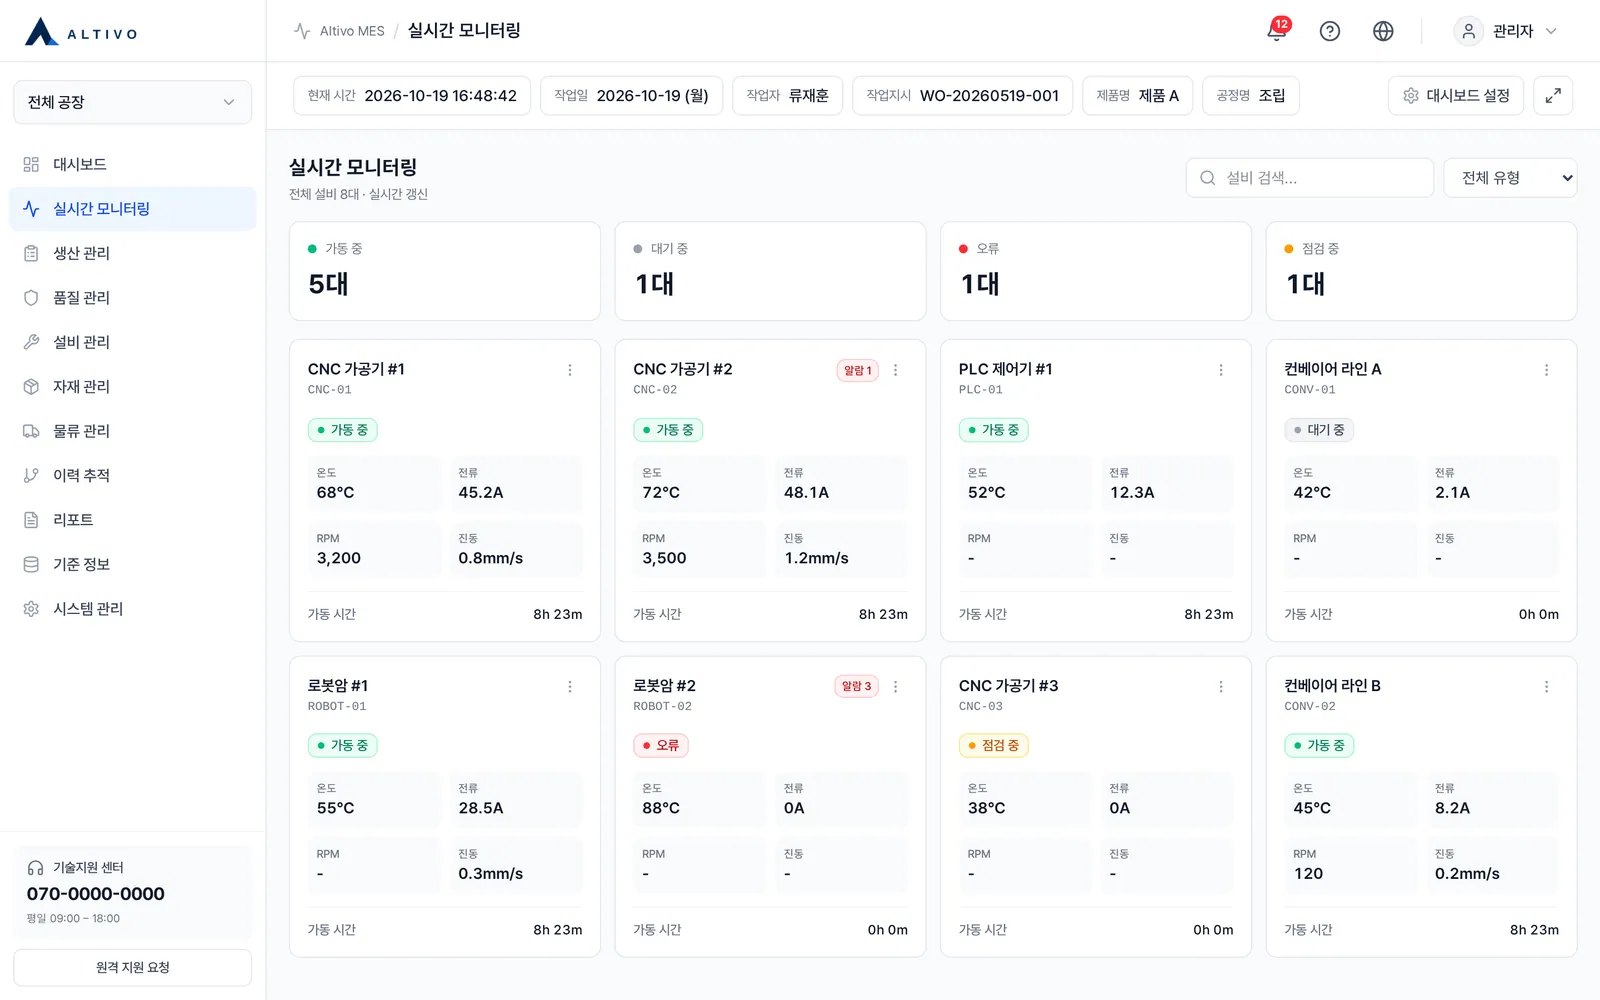
Task: Open the 전체 유형 type filter dropdown
Action: tap(1510, 178)
